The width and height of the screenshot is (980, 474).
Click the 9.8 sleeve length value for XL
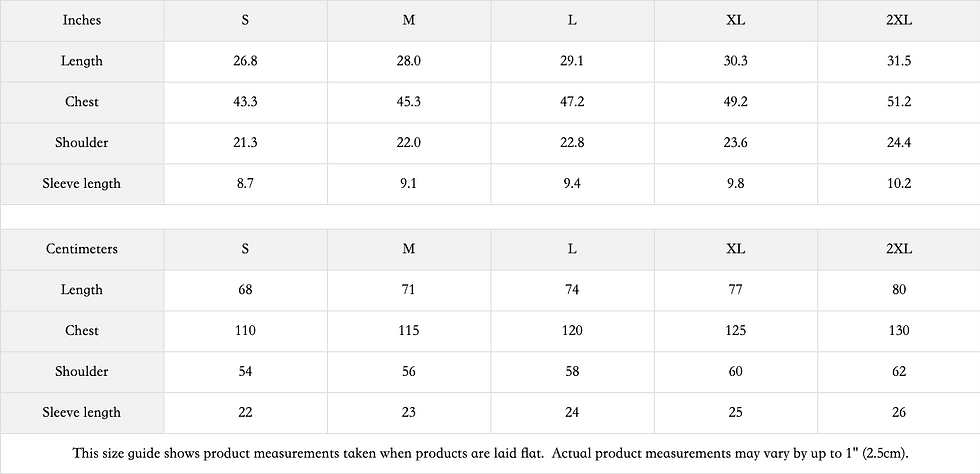736,184
